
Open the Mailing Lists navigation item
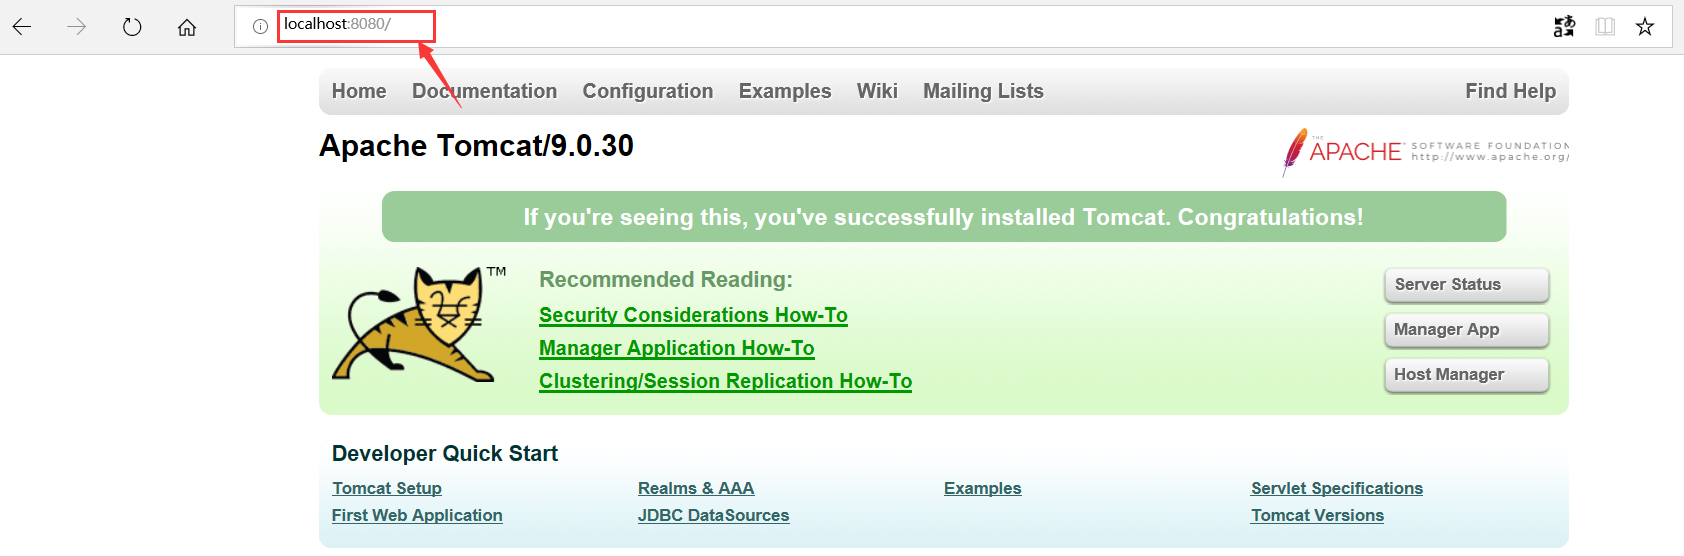pos(983,91)
